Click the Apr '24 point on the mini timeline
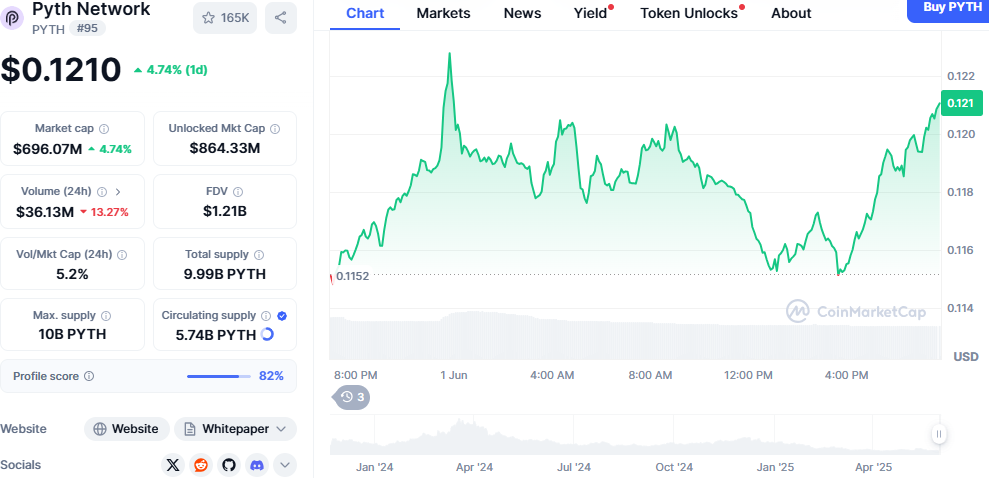 coord(474,467)
